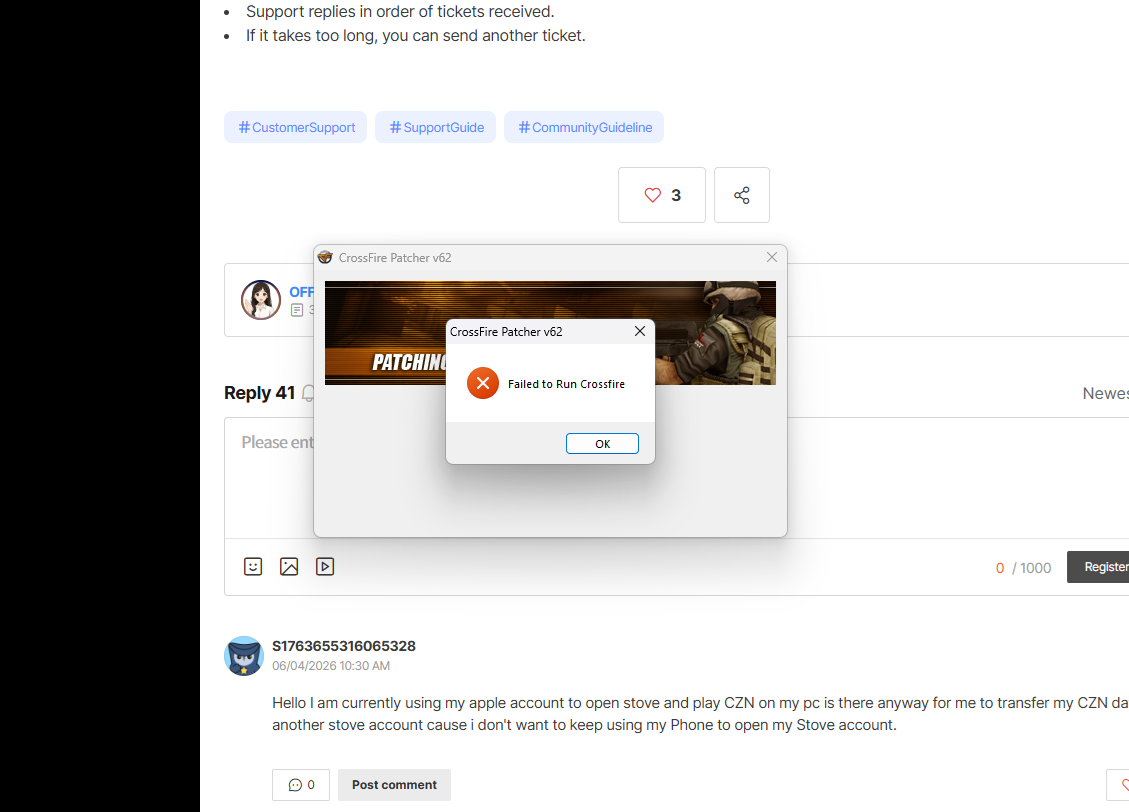Click the 0 / 1000 character counter
The image size is (1129, 812).
click(1023, 568)
